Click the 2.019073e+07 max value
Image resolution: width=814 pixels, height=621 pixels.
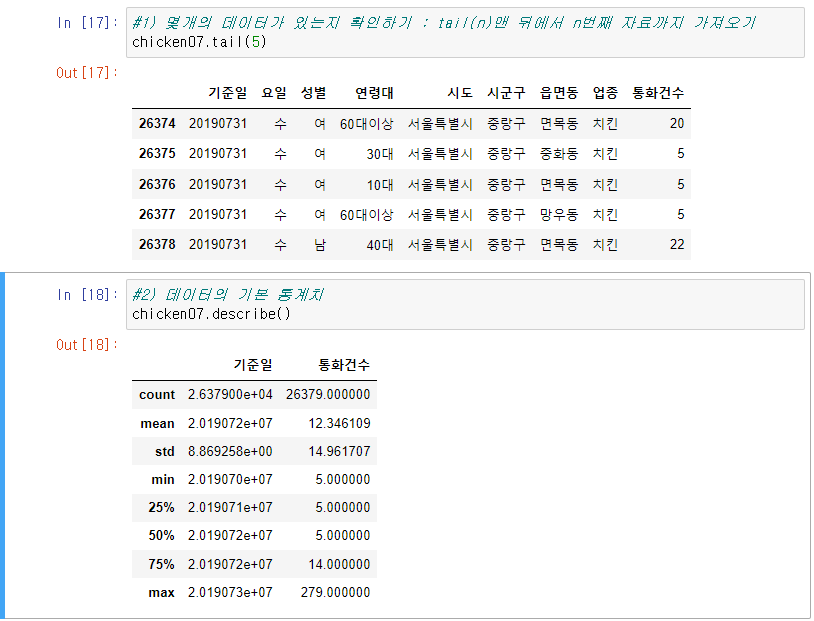coord(230,592)
